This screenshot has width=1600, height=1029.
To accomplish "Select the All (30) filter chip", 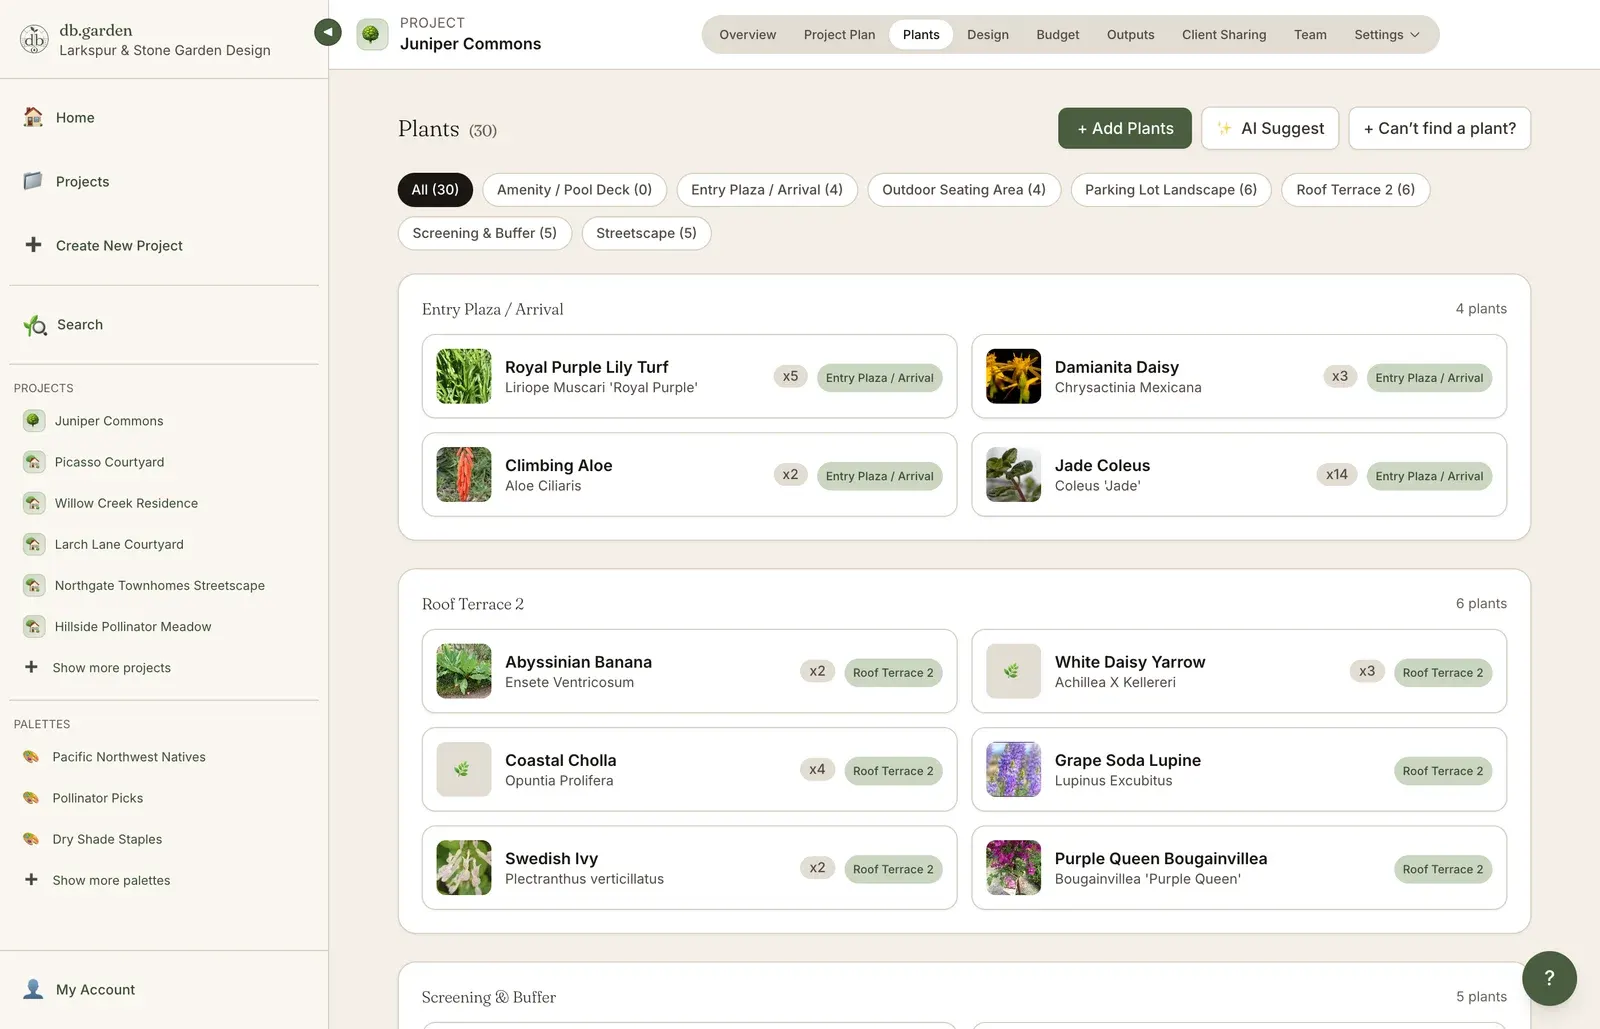I will (x=435, y=190).
